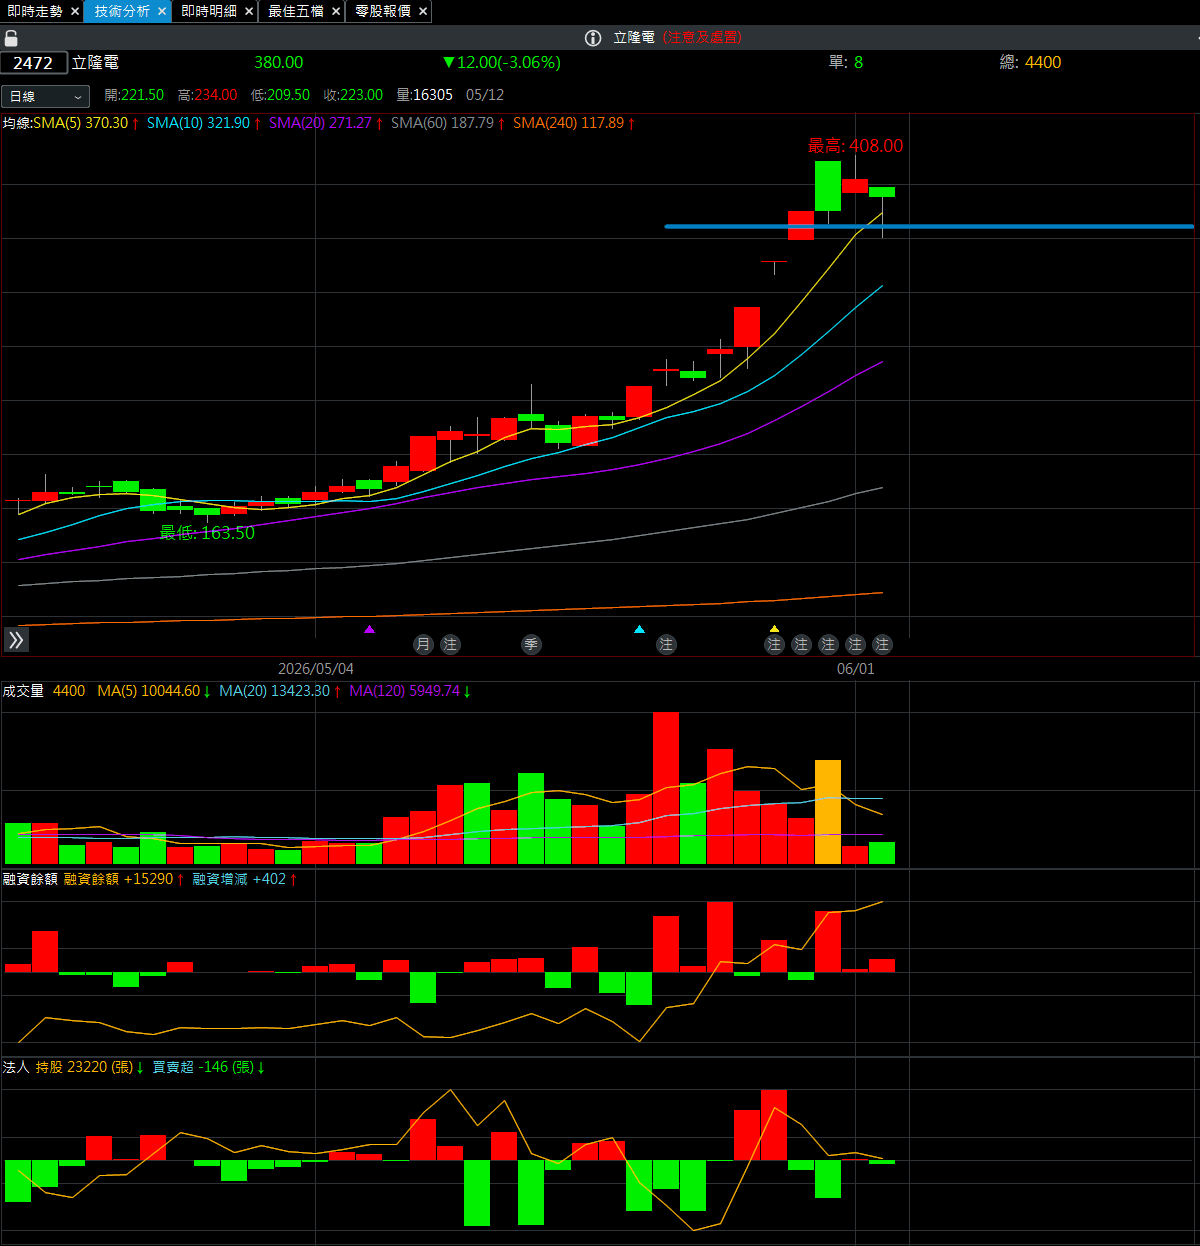
Task: Click the 立隆電 stock name label
Action: click(x=95, y=62)
